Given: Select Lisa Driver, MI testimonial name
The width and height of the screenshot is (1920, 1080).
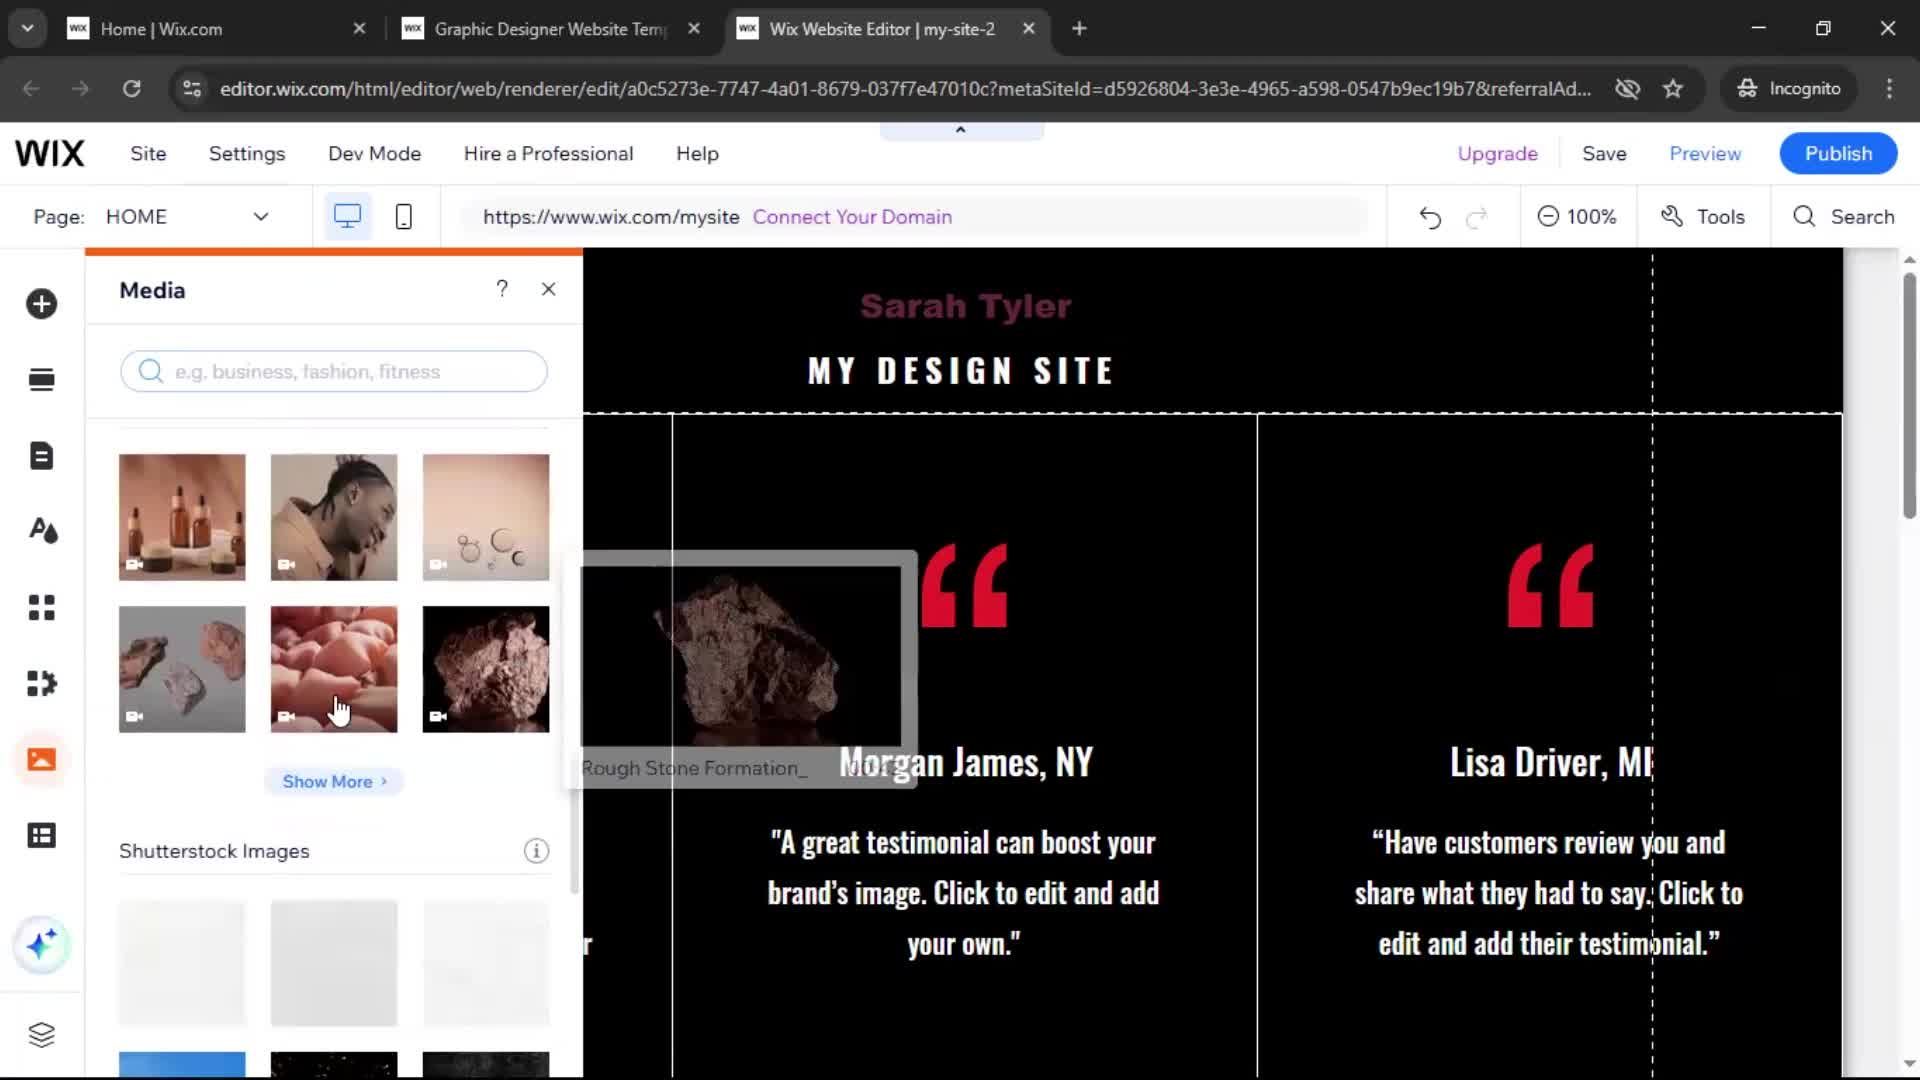Looking at the screenshot, I should click(x=1550, y=763).
